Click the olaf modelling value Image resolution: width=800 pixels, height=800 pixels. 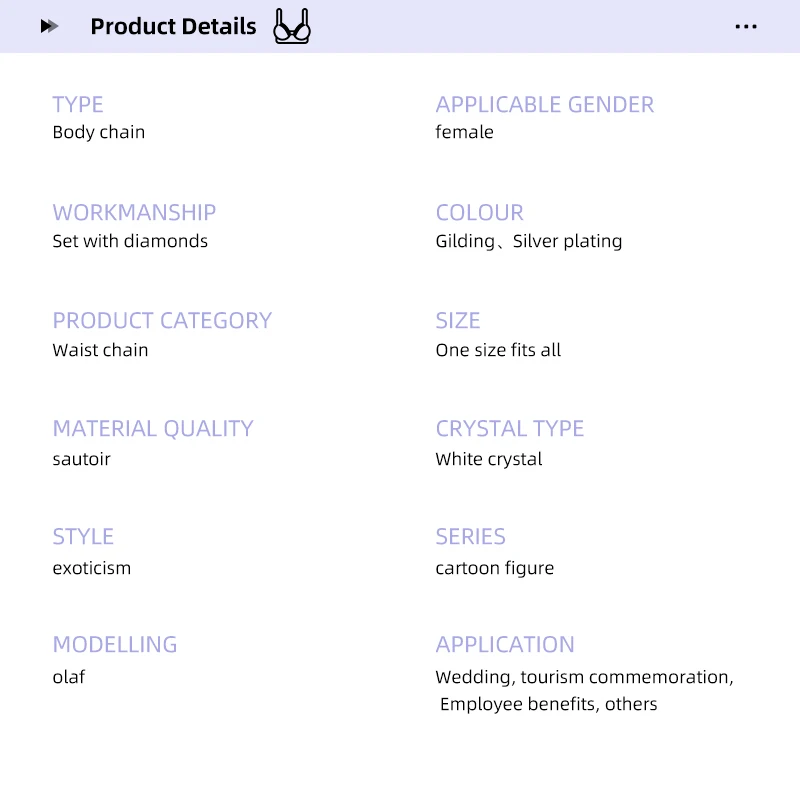[69, 677]
